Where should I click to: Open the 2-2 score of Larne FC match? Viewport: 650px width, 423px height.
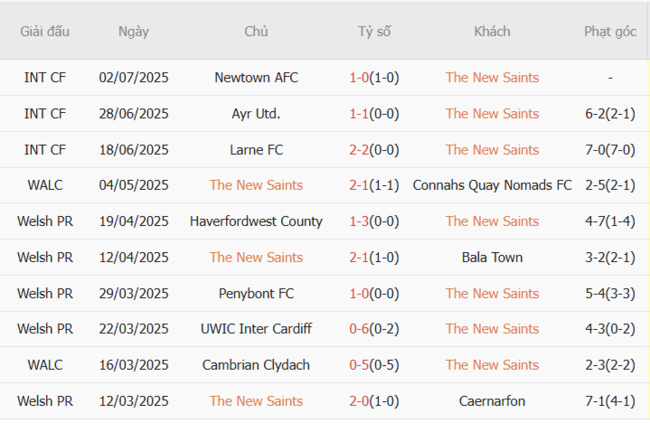click(x=374, y=150)
